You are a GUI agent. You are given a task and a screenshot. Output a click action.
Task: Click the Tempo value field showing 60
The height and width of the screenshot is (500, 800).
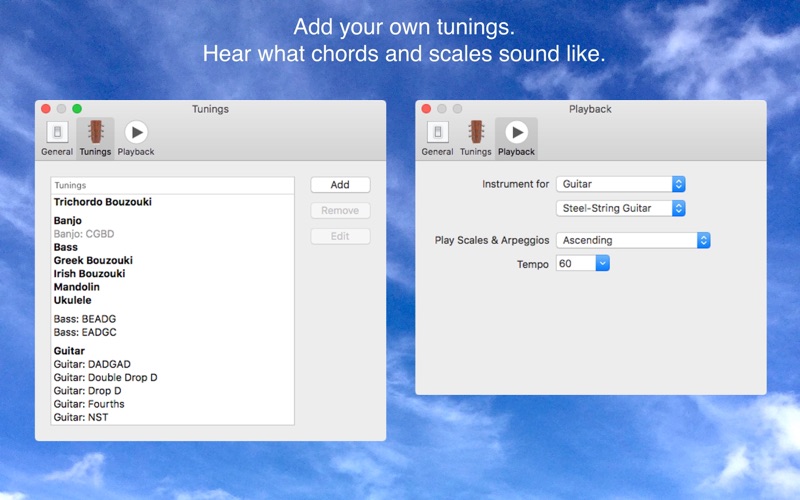[576, 264]
